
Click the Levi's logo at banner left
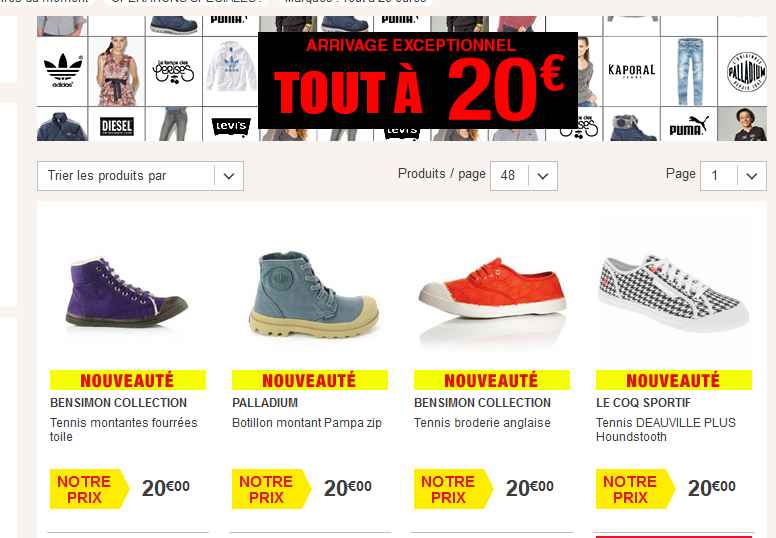(x=231, y=126)
